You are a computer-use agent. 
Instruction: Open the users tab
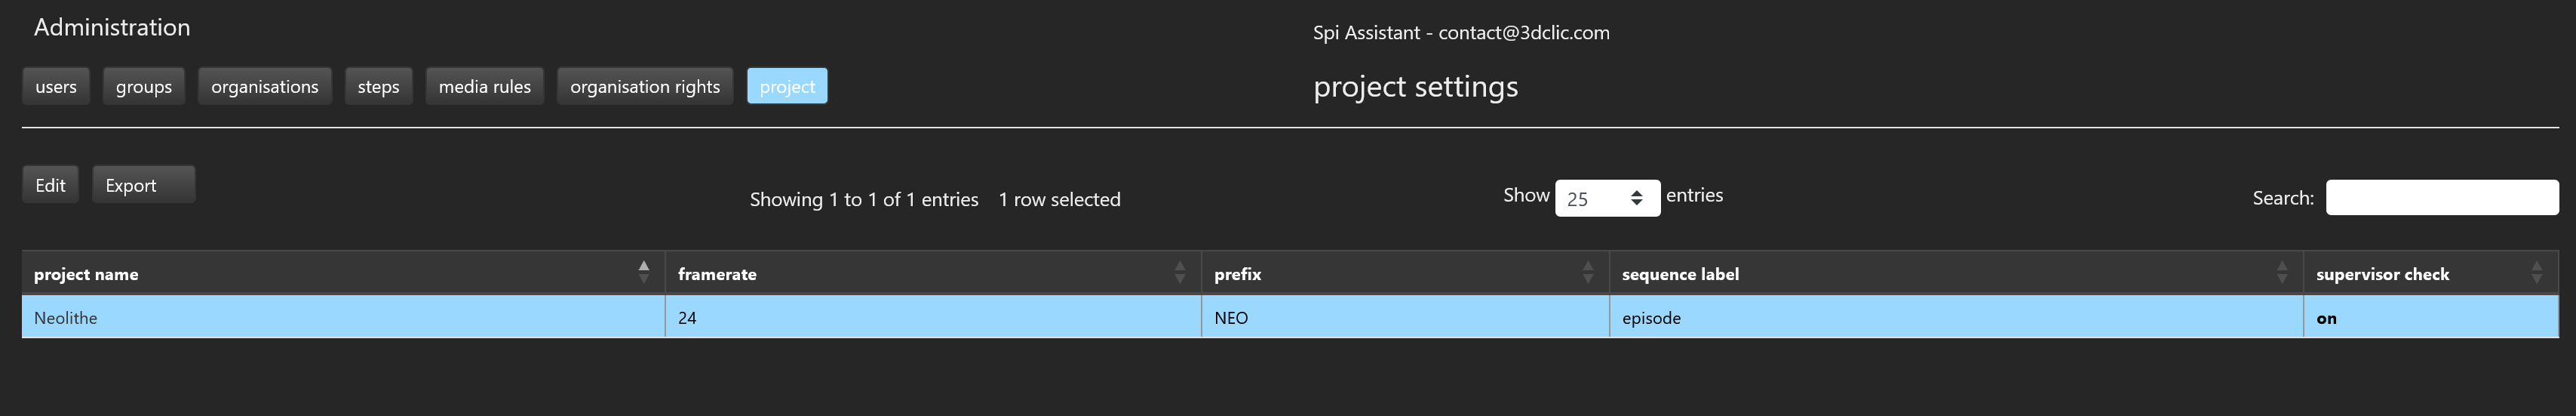56,87
